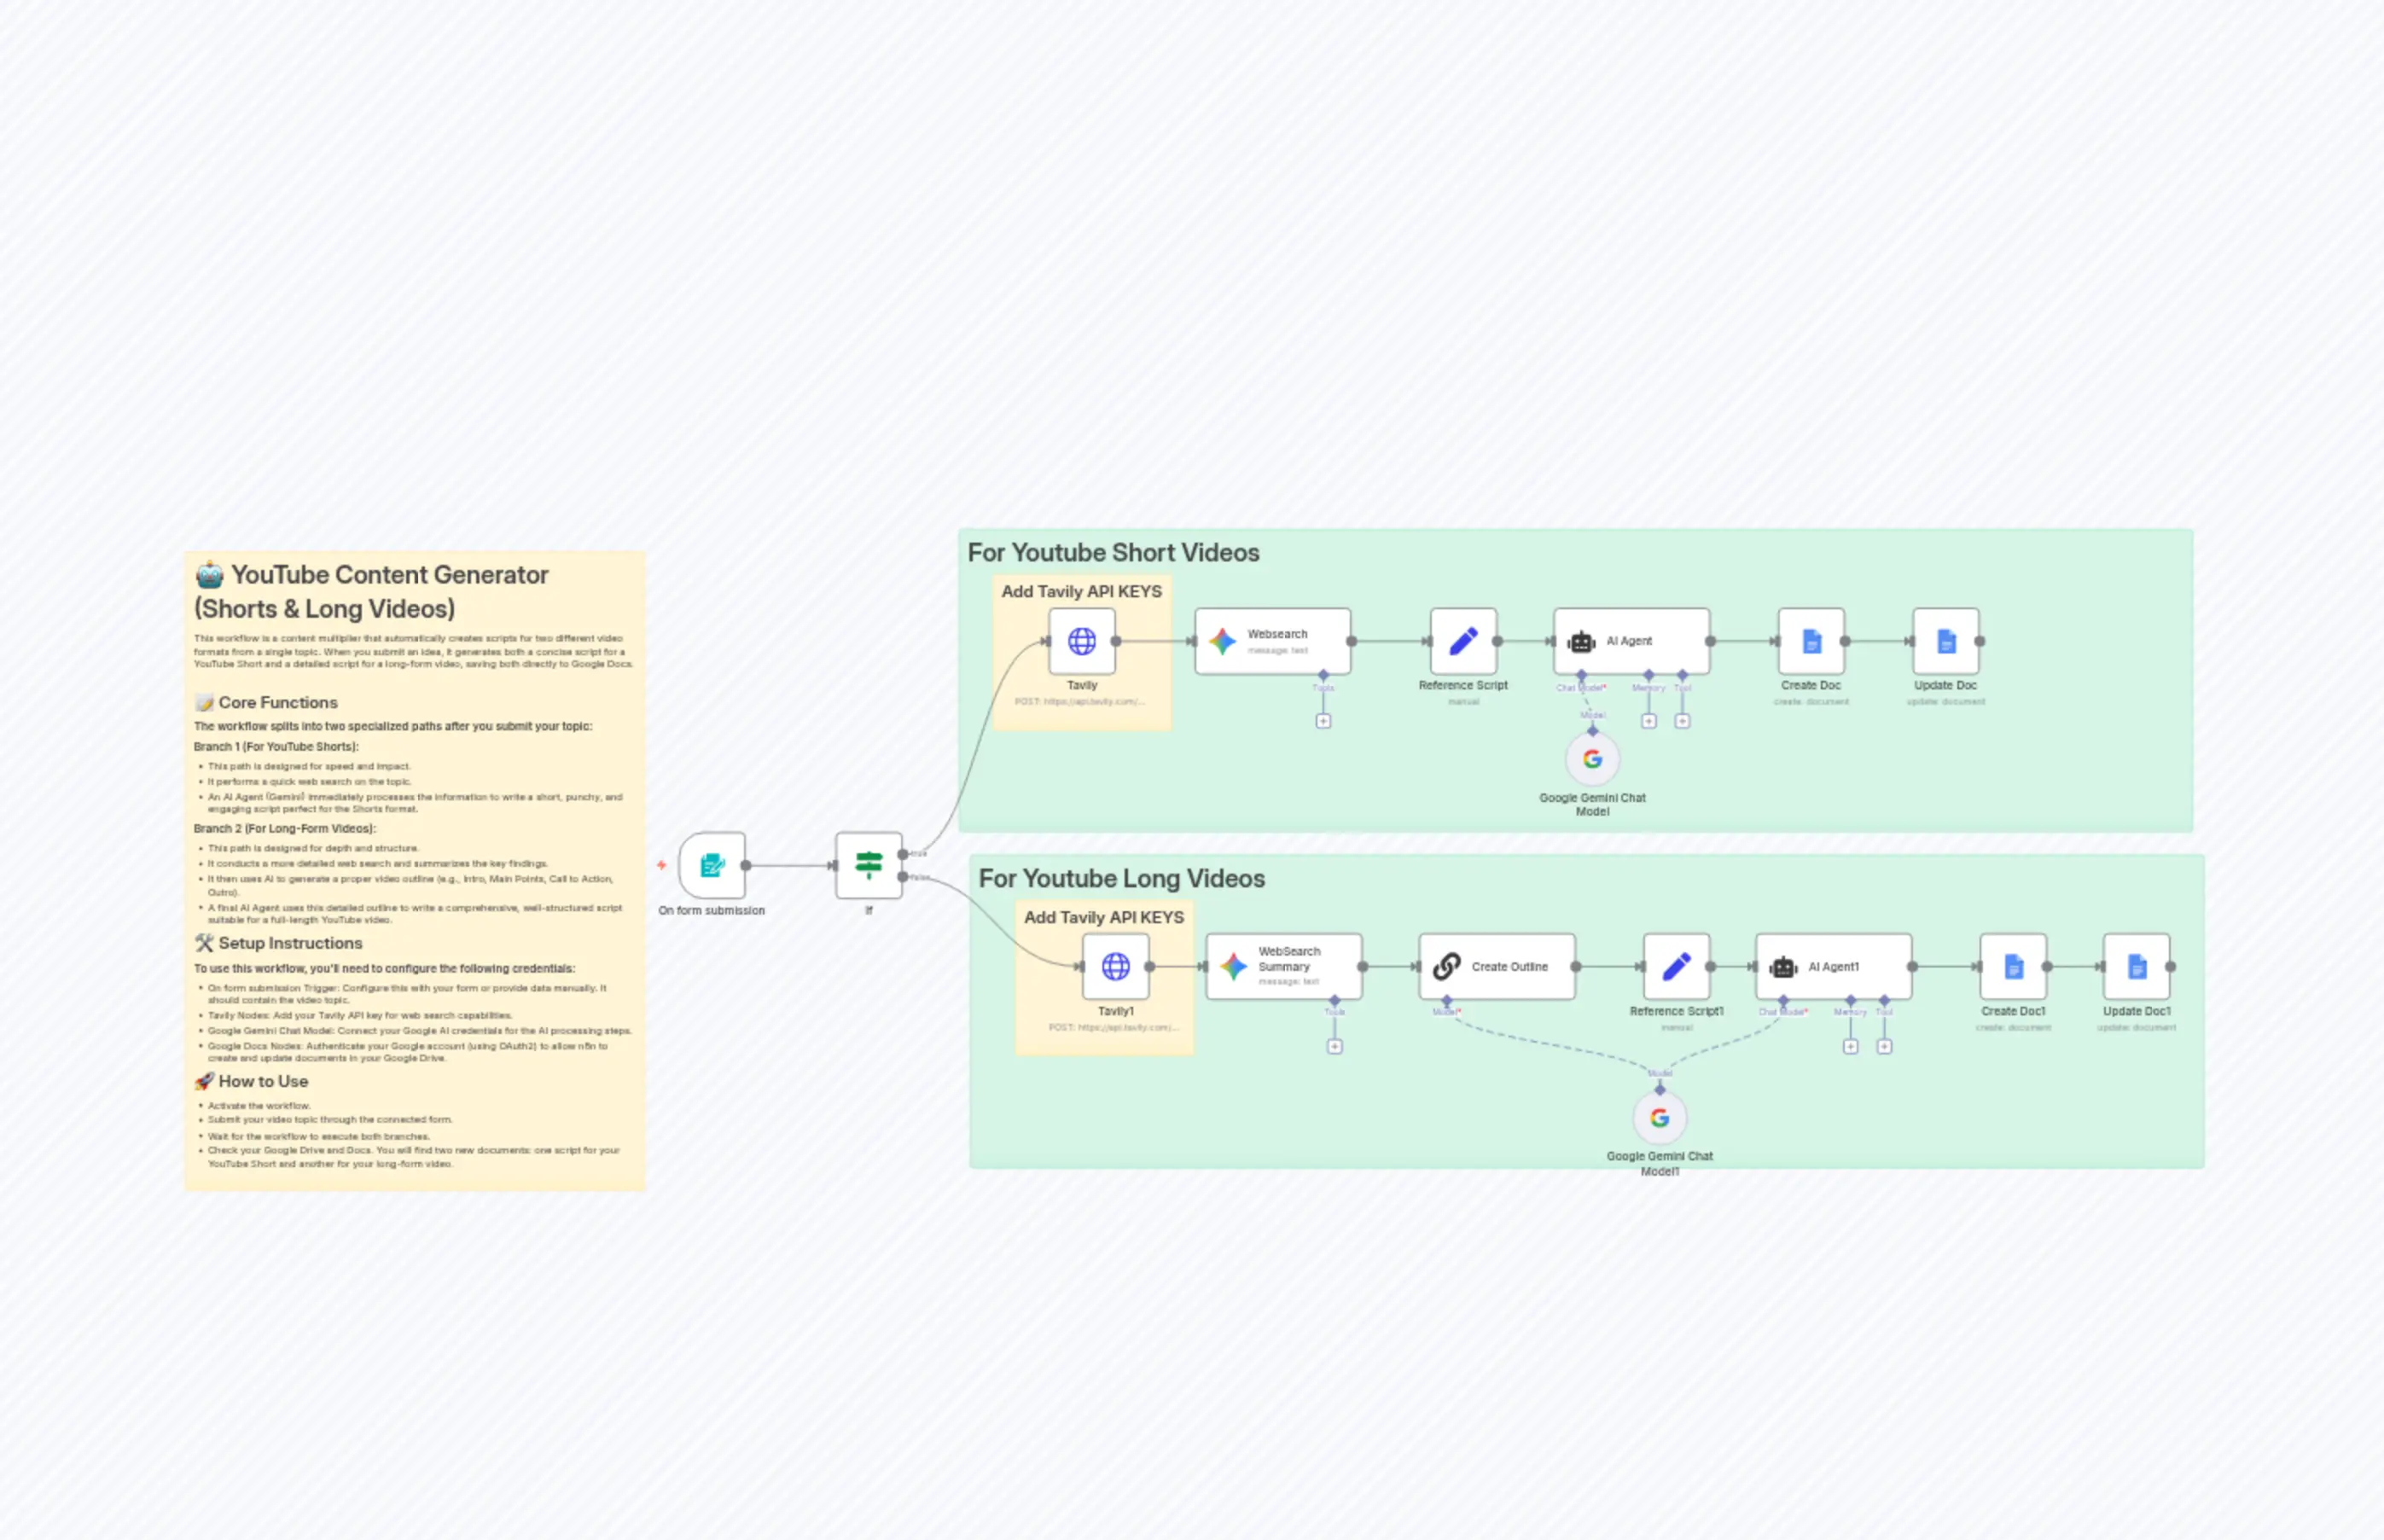This screenshot has width=2384, height=1540.
Task: Select the If router node
Action: [868, 866]
